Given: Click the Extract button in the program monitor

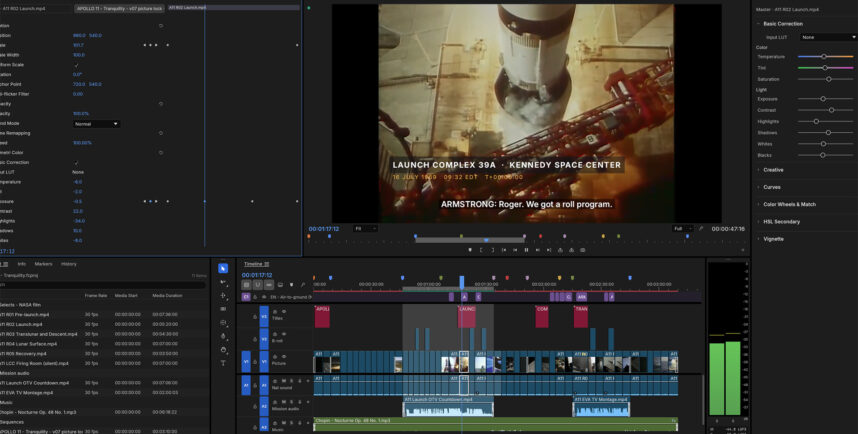Looking at the screenshot, I should (x=571, y=250).
